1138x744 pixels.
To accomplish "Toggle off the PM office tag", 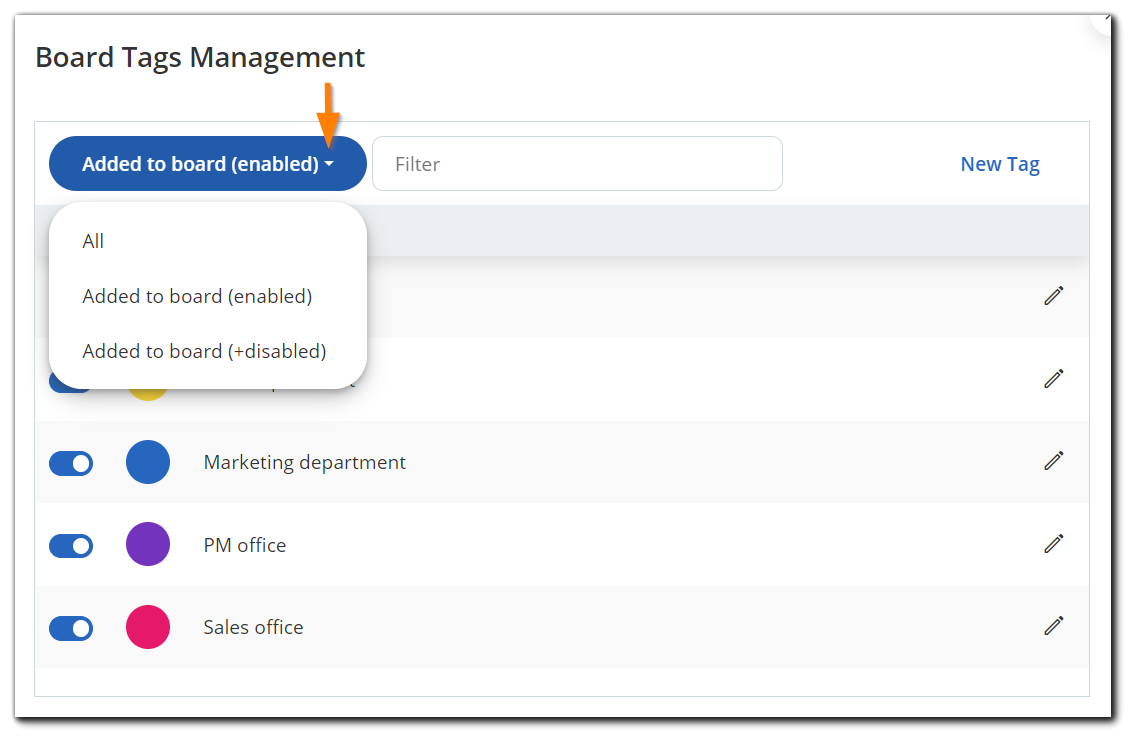I will pos(71,546).
